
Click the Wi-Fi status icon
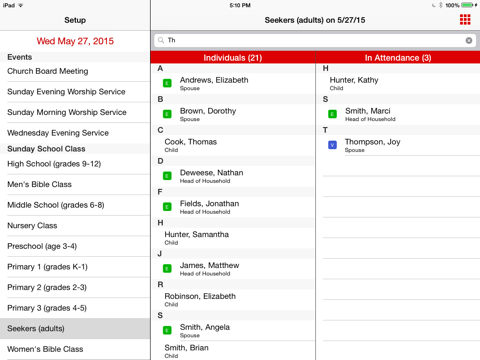pos(21,5)
